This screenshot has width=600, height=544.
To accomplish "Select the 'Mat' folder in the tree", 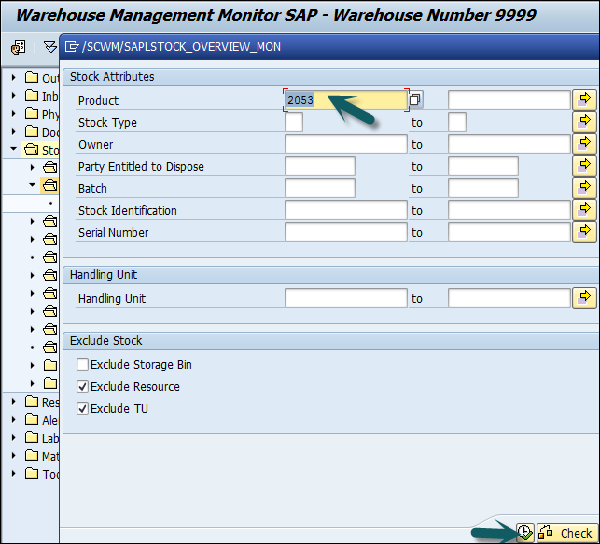I will [x=42, y=456].
